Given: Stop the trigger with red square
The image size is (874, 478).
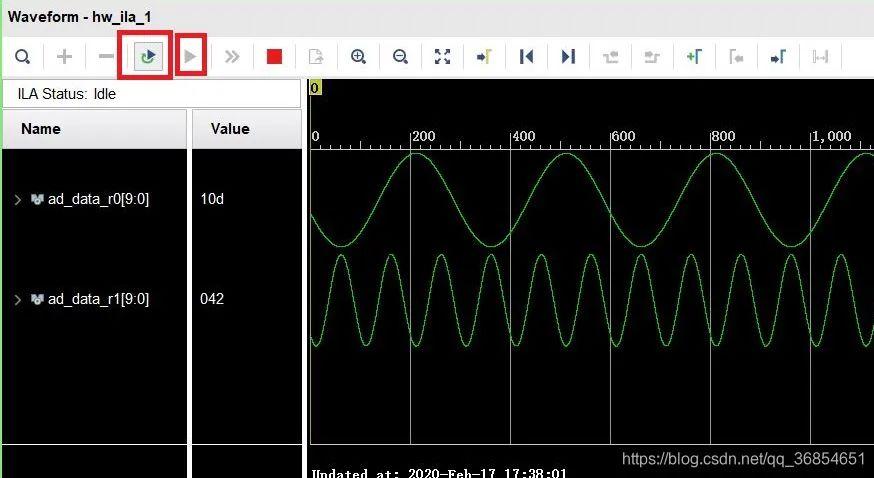Looking at the screenshot, I should [274, 56].
